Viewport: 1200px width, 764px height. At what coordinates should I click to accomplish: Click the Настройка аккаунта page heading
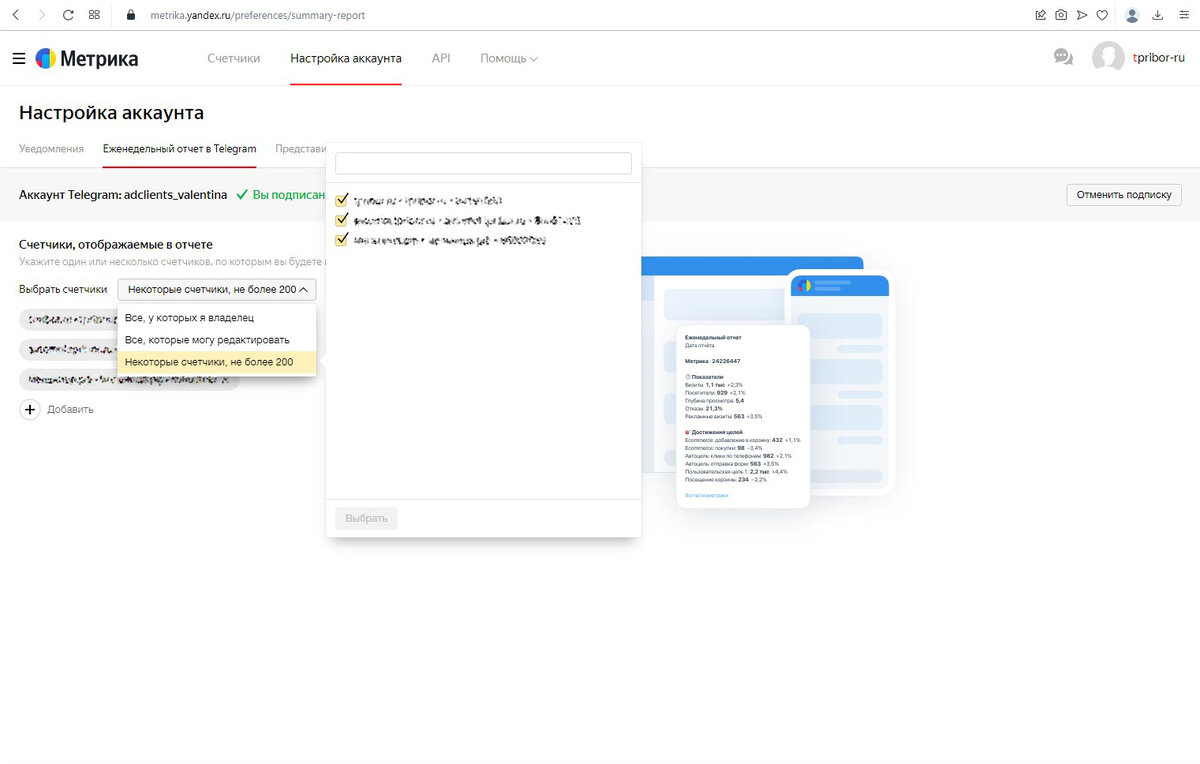click(x=111, y=113)
